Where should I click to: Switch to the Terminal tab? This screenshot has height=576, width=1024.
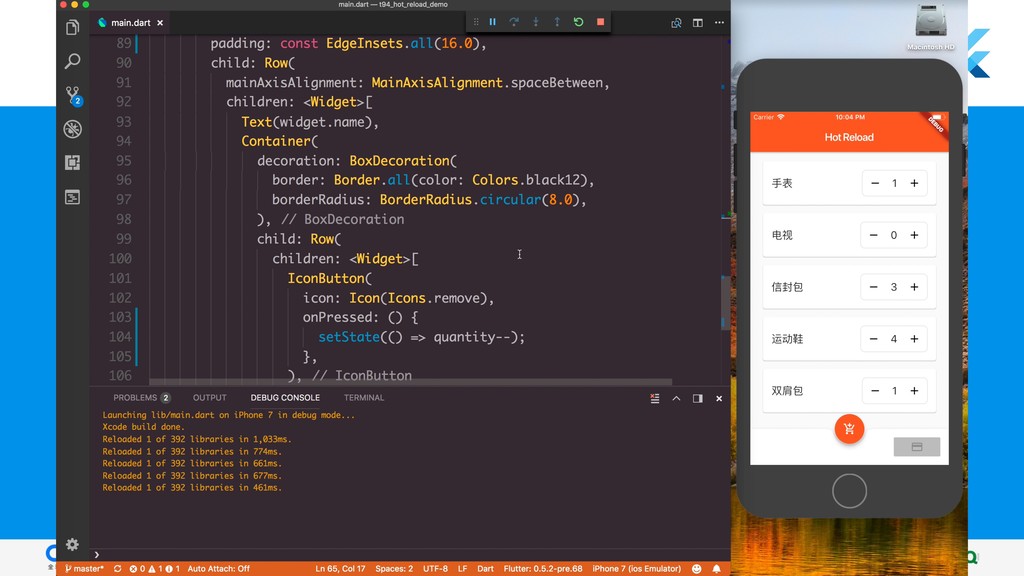click(x=364, y=398)
